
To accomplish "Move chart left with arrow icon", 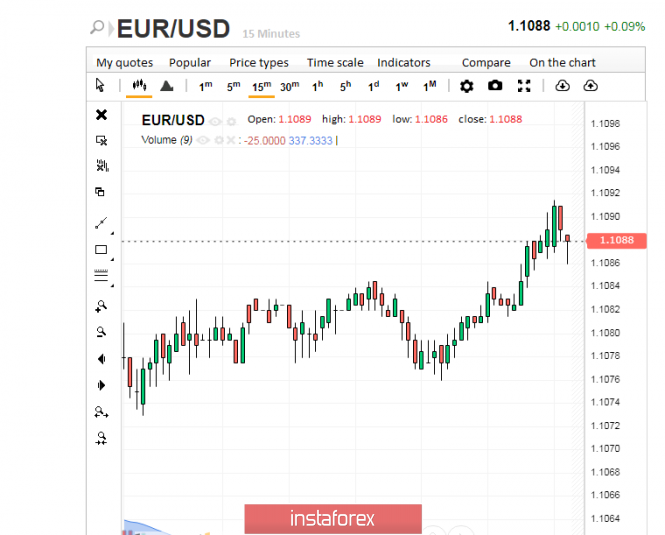I will [101, 359].
